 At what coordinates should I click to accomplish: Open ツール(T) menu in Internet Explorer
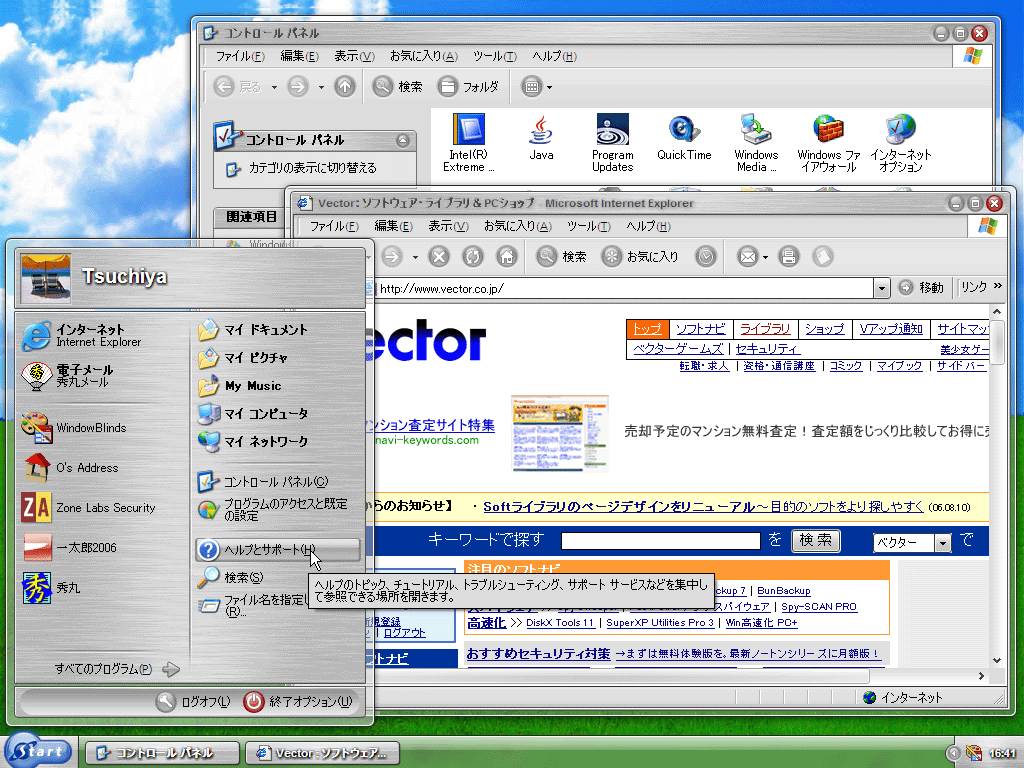coord(588,226)
